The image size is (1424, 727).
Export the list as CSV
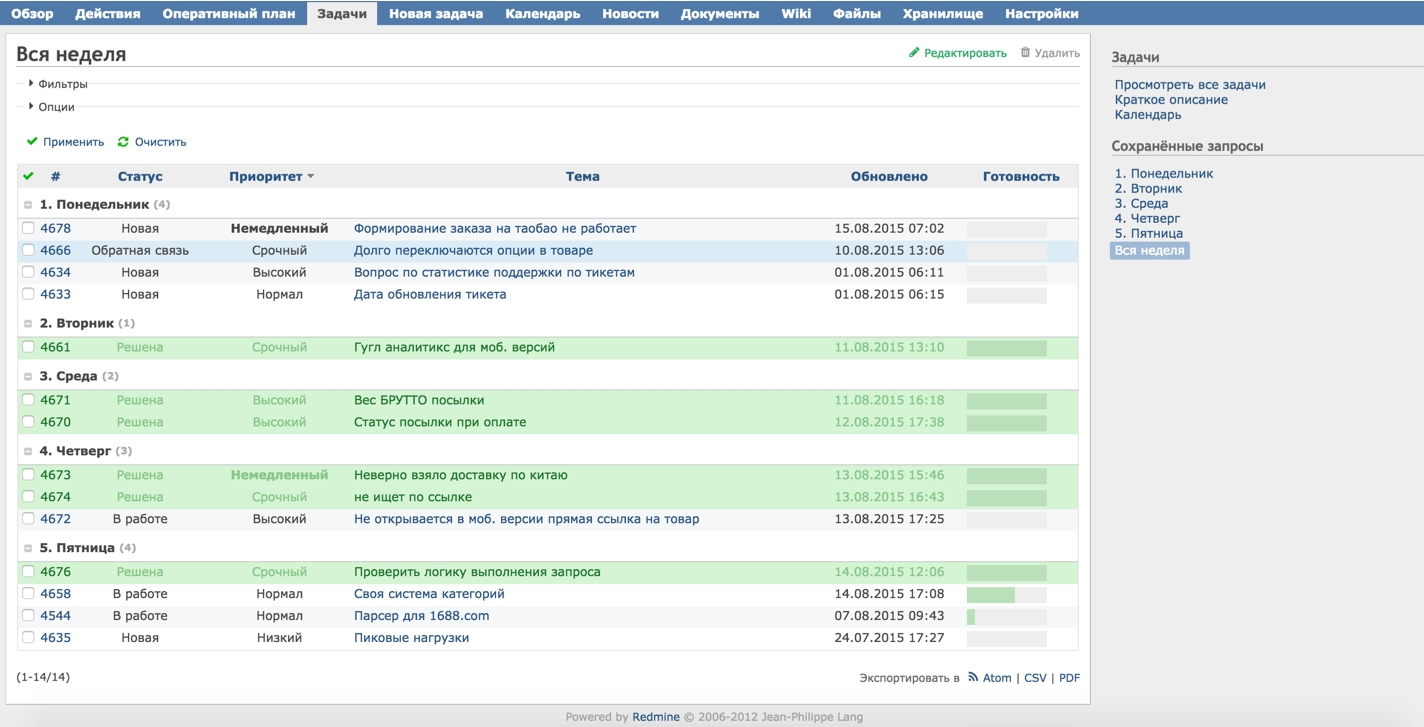point(1034,677)
